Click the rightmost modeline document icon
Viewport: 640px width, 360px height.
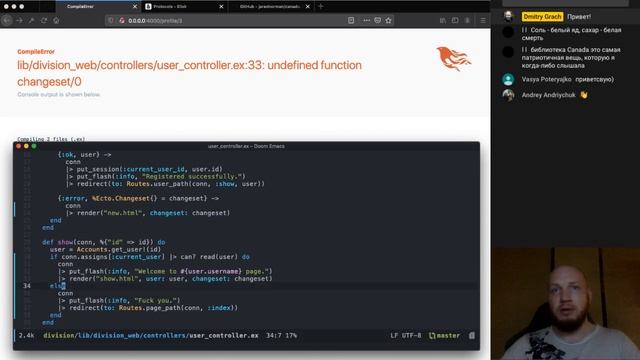point(472,336)
